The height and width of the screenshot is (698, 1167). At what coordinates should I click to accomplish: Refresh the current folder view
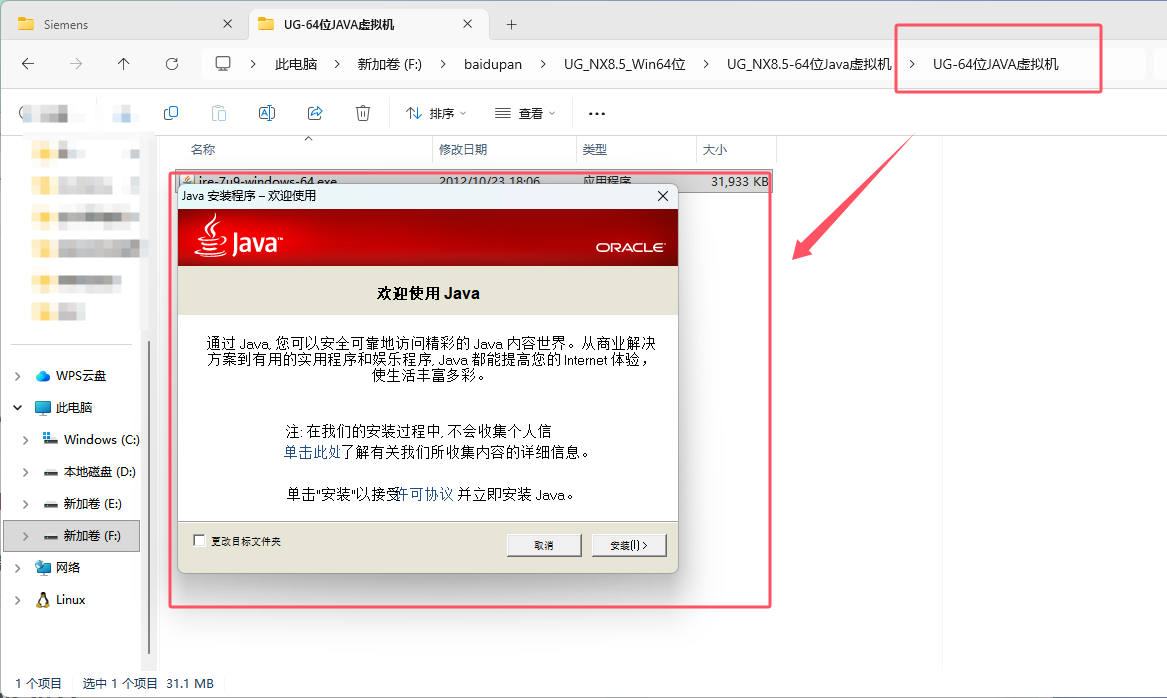[x=172, y=64]
